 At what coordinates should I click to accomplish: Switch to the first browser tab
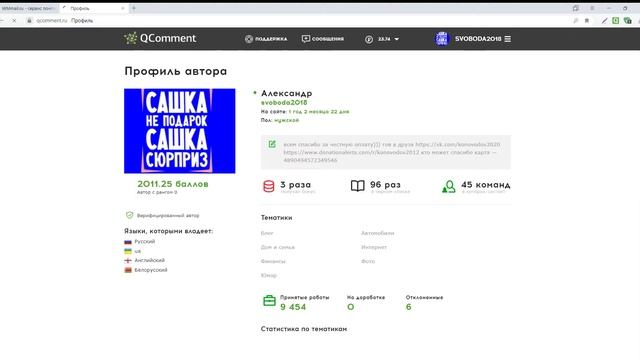click(x=29, y=8)
